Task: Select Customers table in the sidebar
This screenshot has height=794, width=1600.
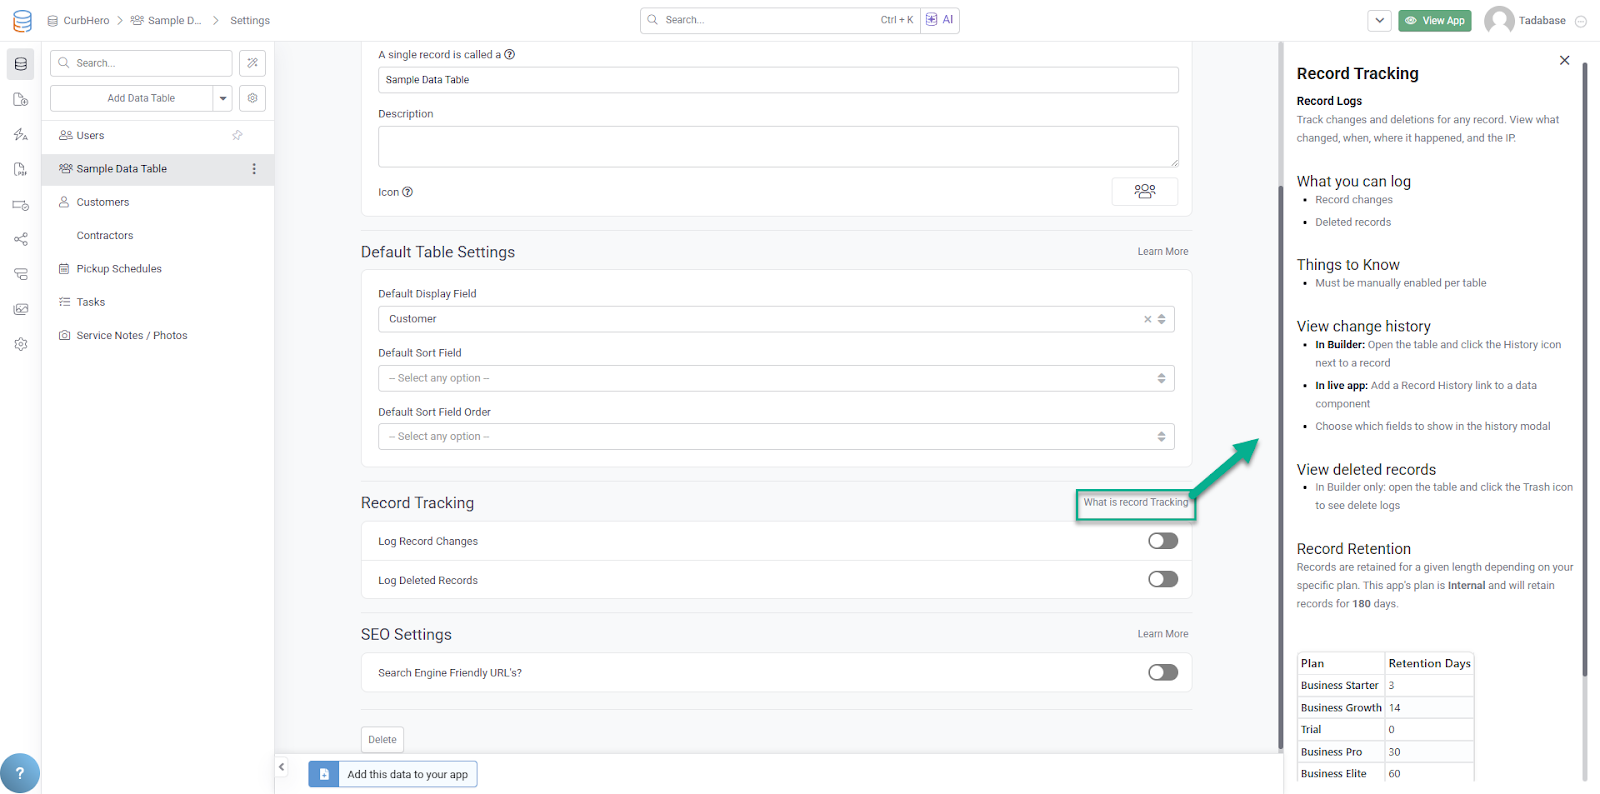Action: 103,202
